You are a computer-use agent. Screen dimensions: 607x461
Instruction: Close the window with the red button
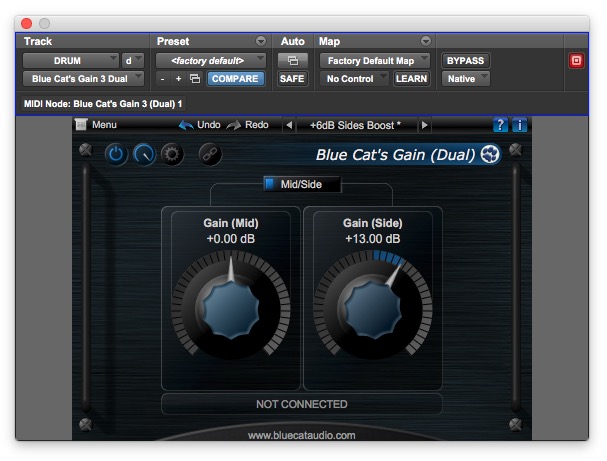tap(26, 24)
